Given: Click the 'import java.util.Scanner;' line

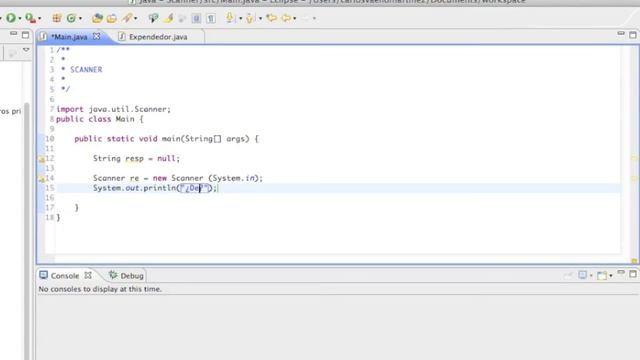Looking at the screenshot, I should point(113,109).
